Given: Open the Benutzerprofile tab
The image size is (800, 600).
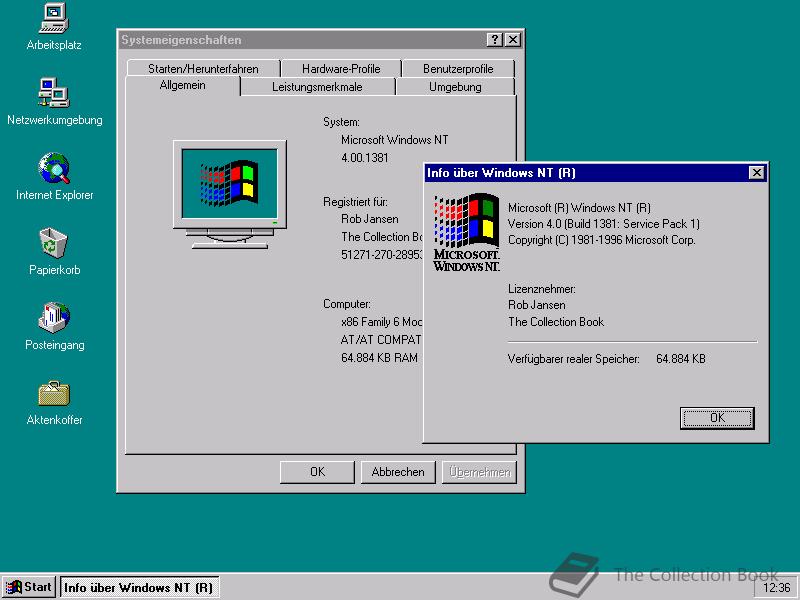Looking at the screenshot, I should 458,68.
